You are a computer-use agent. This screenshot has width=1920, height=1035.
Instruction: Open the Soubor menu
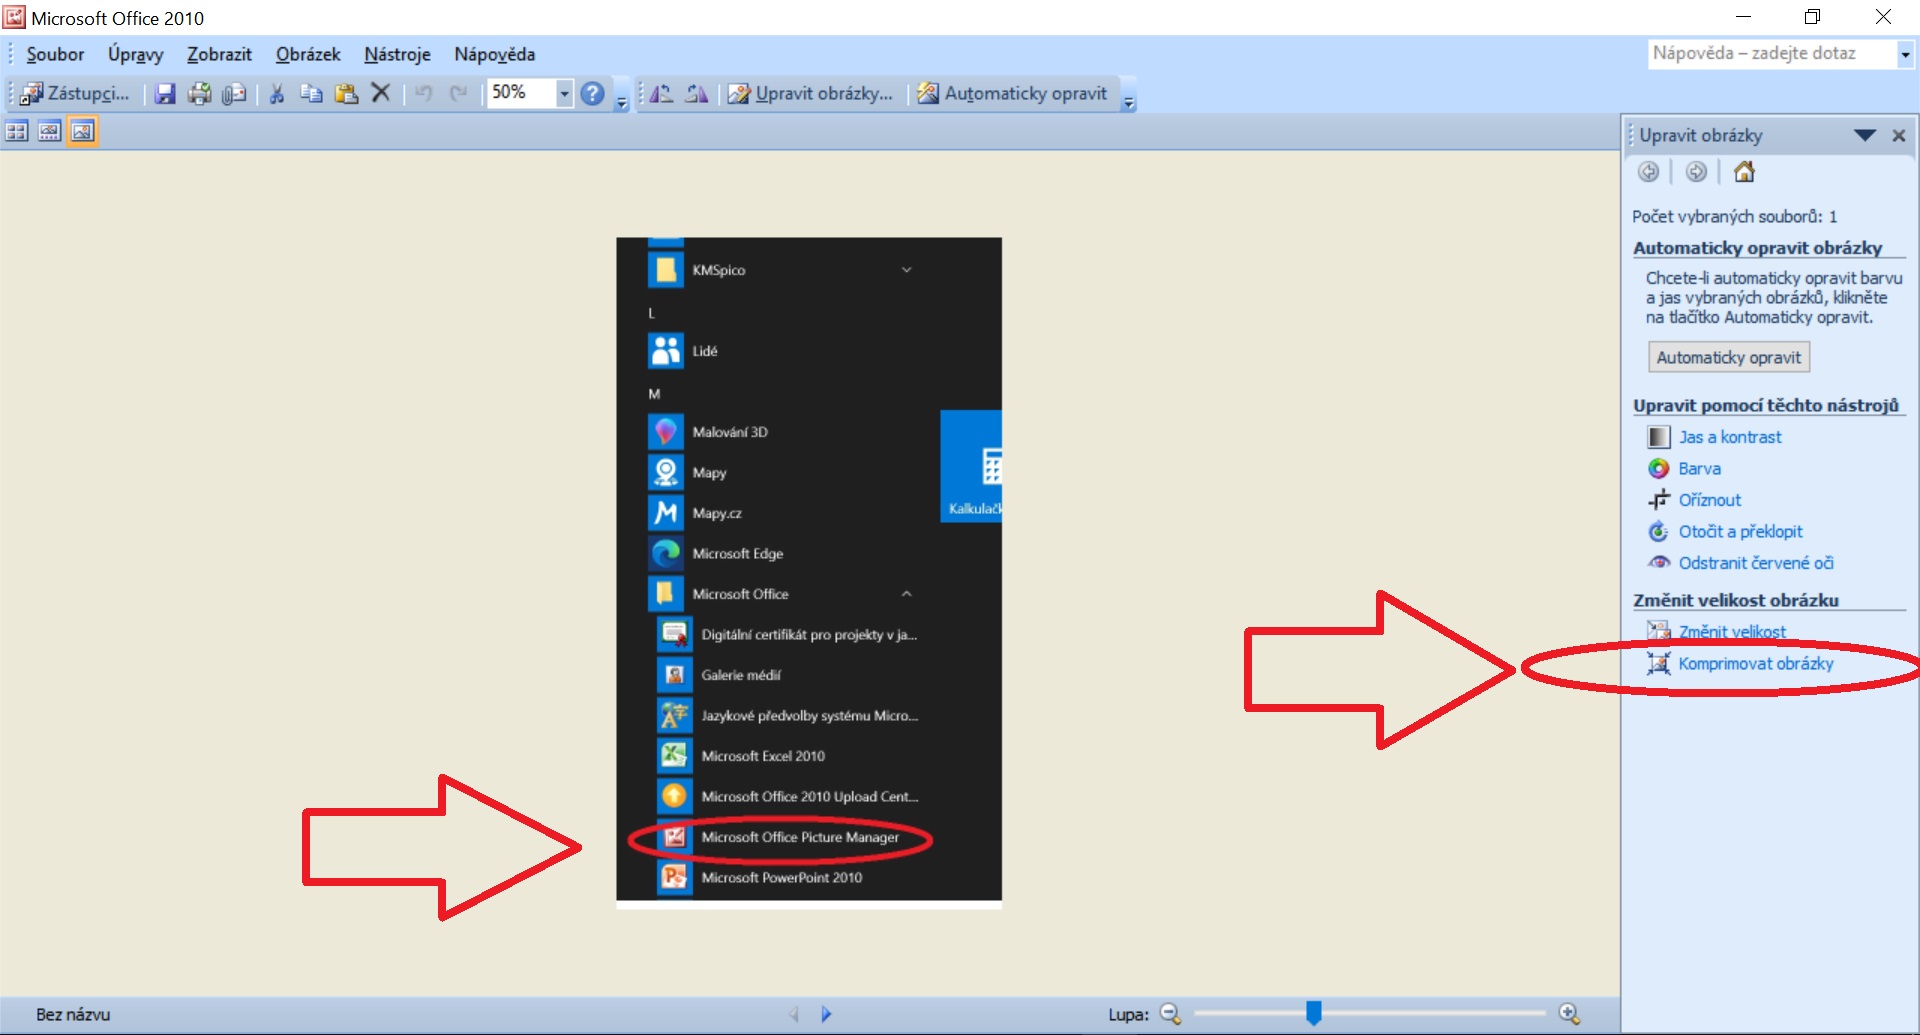coord(55,54)
